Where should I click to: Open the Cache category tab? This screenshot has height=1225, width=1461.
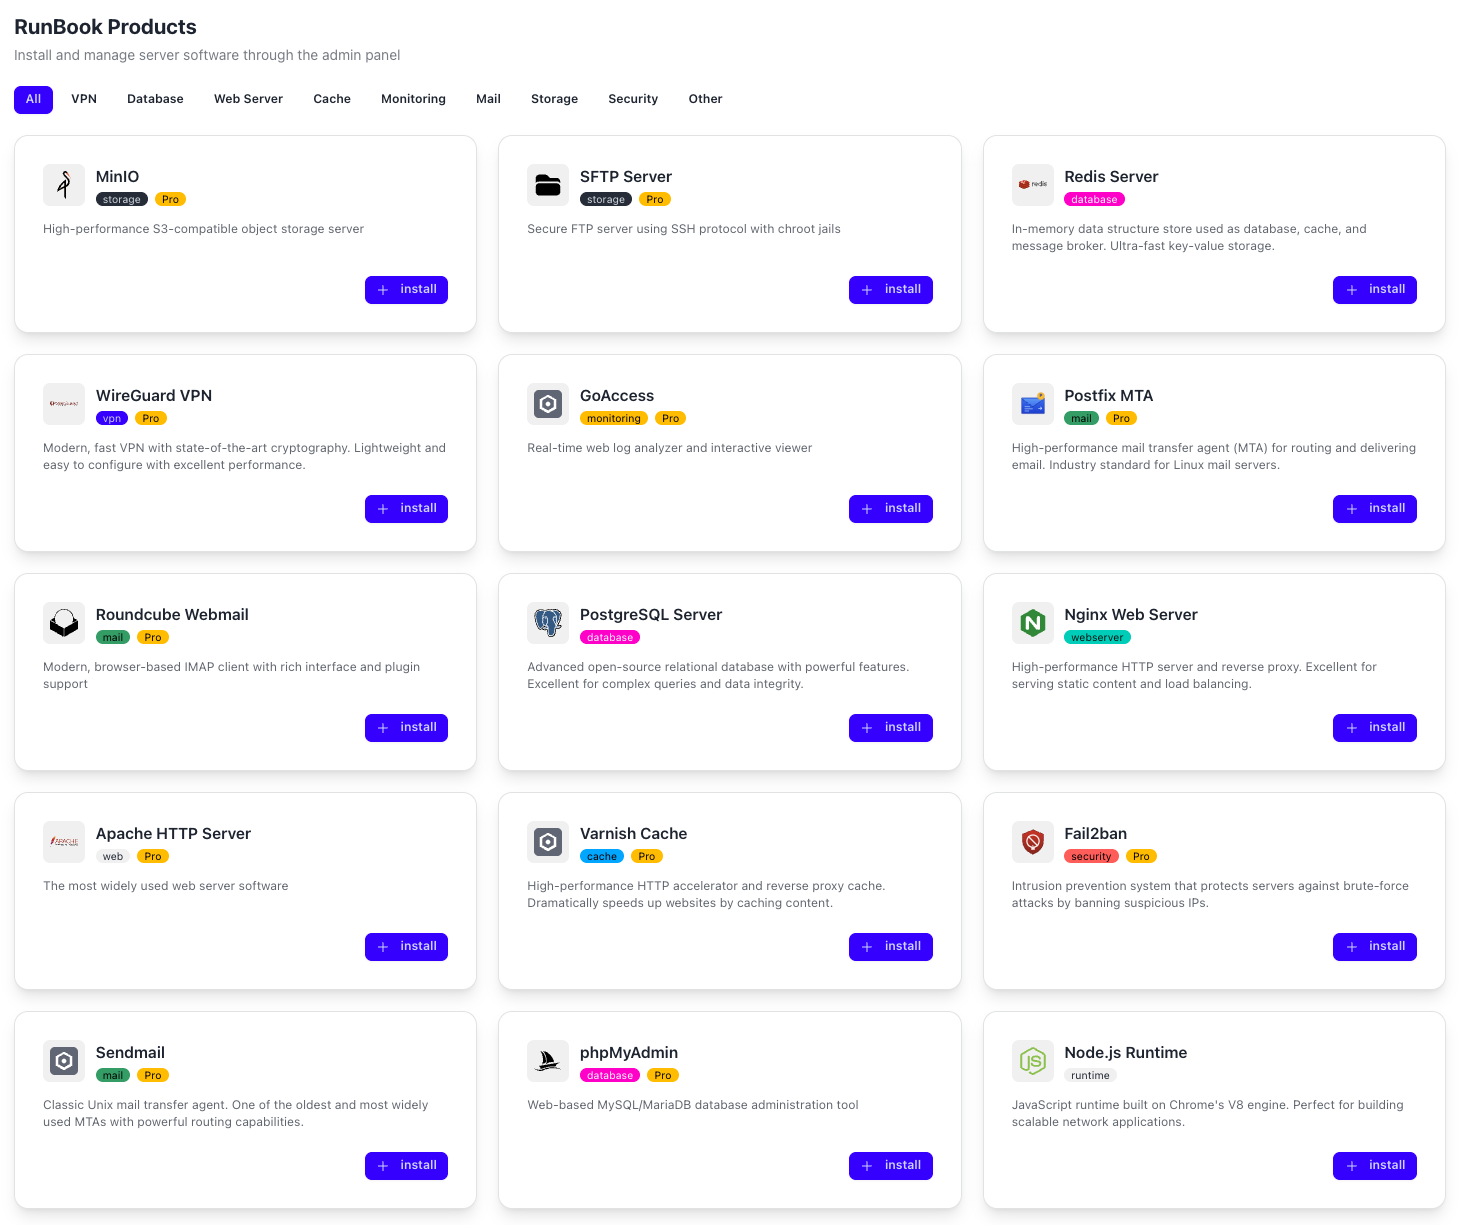tap(332, 99)
